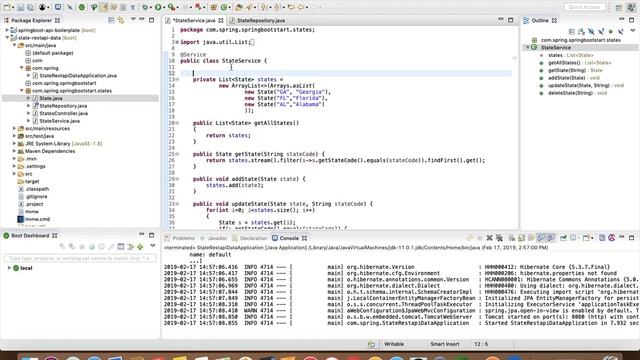
Task: Click the green Boot Dashboard toolbar icon
Action: 82,7
